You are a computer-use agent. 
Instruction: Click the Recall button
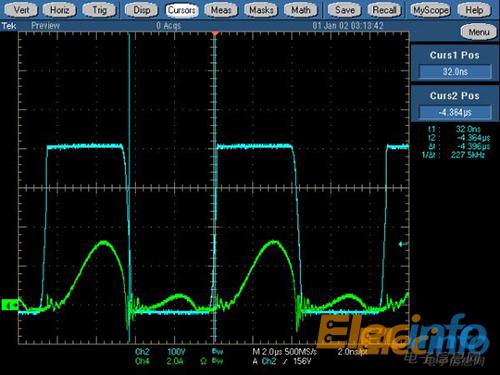point(384,10)
